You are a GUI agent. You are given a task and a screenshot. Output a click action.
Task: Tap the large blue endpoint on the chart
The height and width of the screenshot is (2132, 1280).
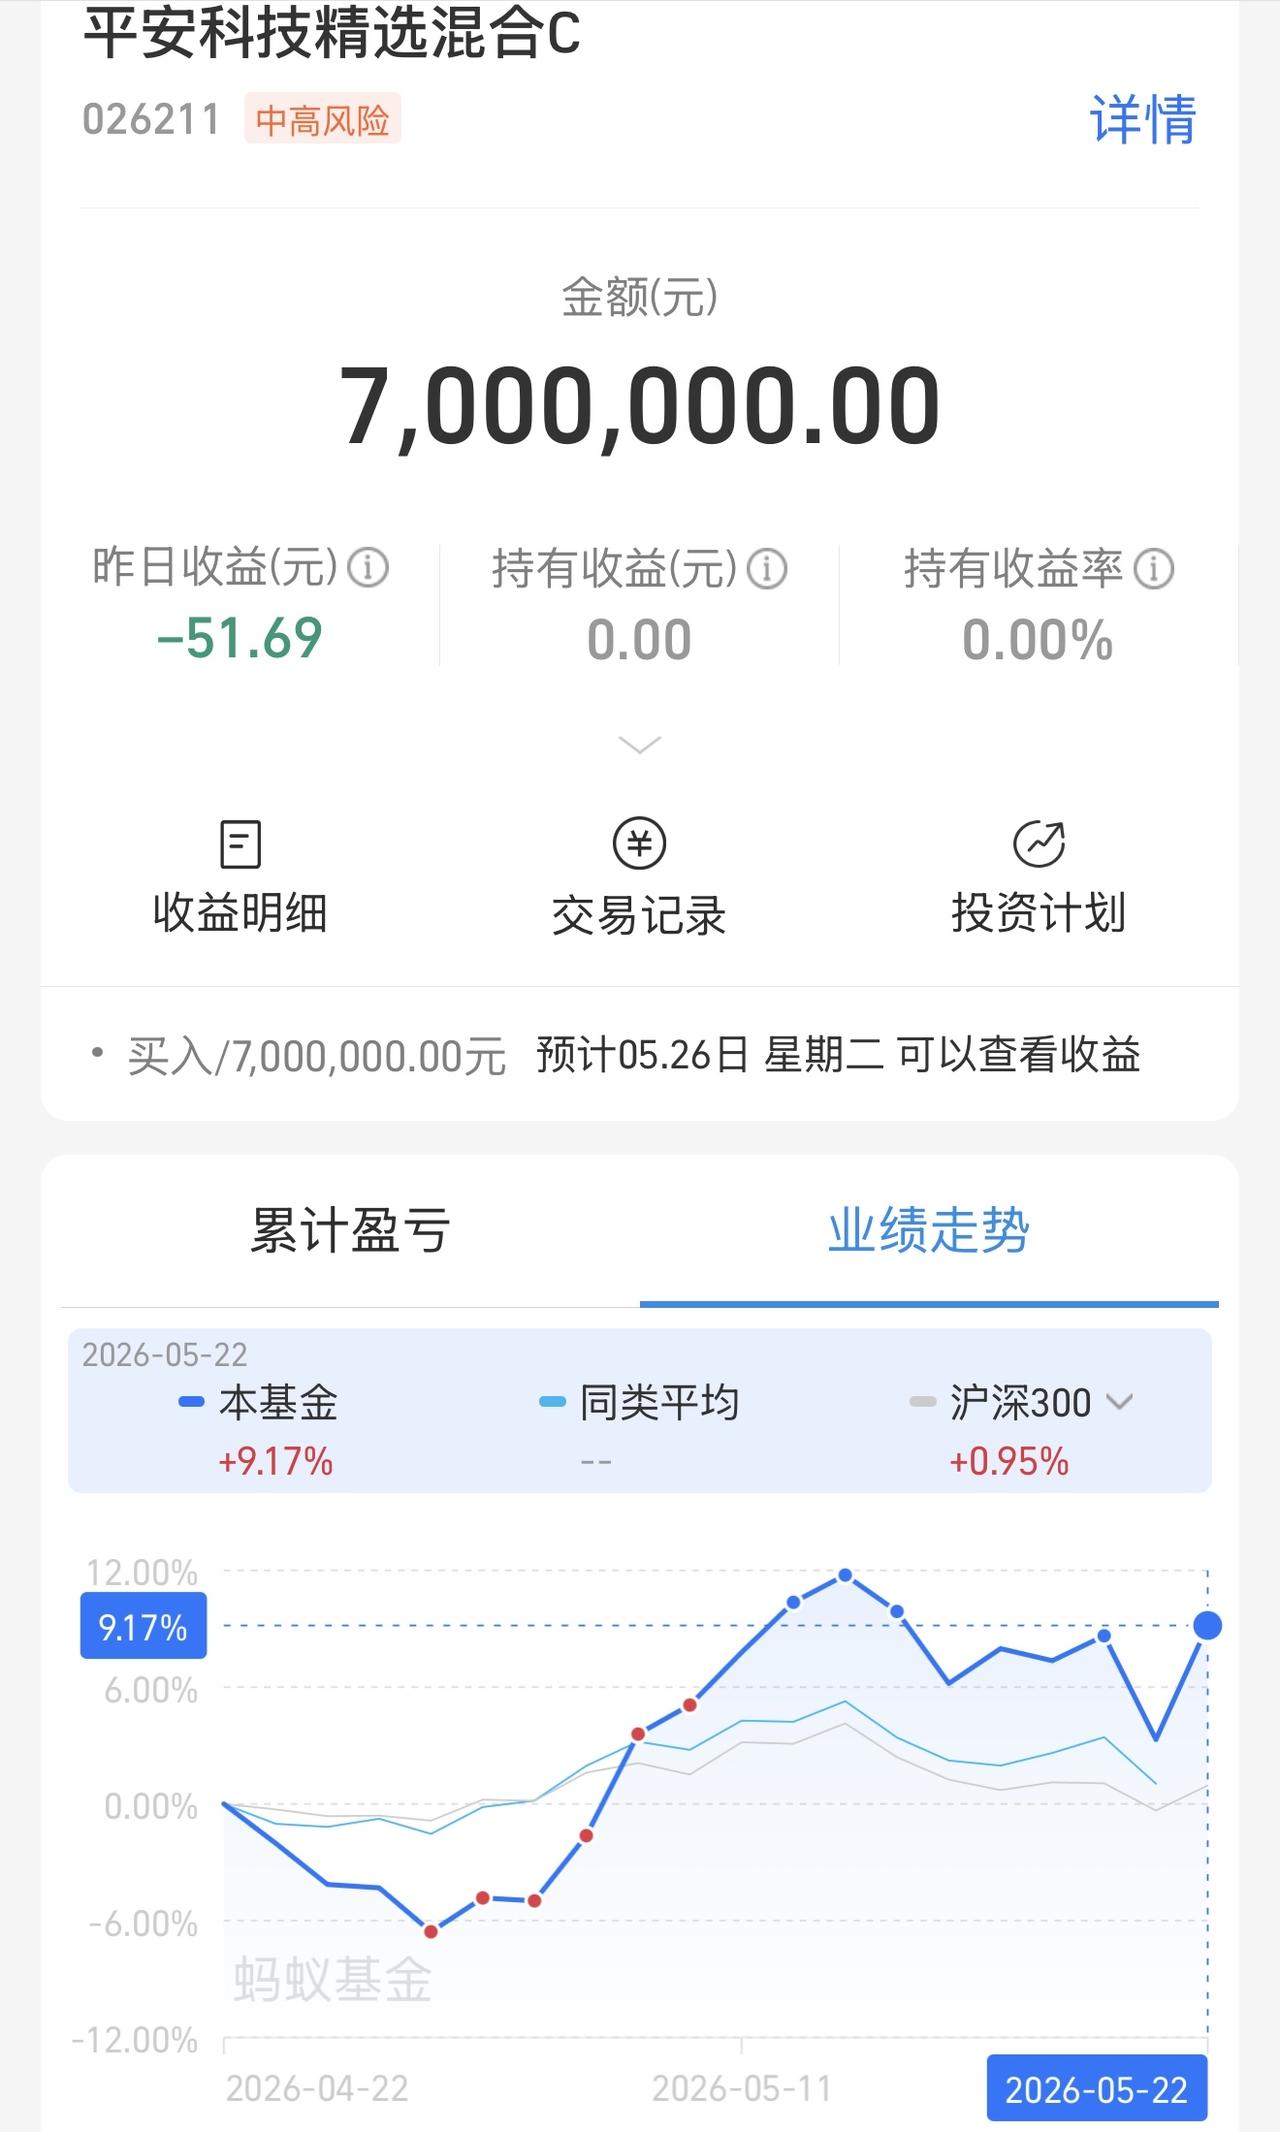[x=1208, y=1626]
